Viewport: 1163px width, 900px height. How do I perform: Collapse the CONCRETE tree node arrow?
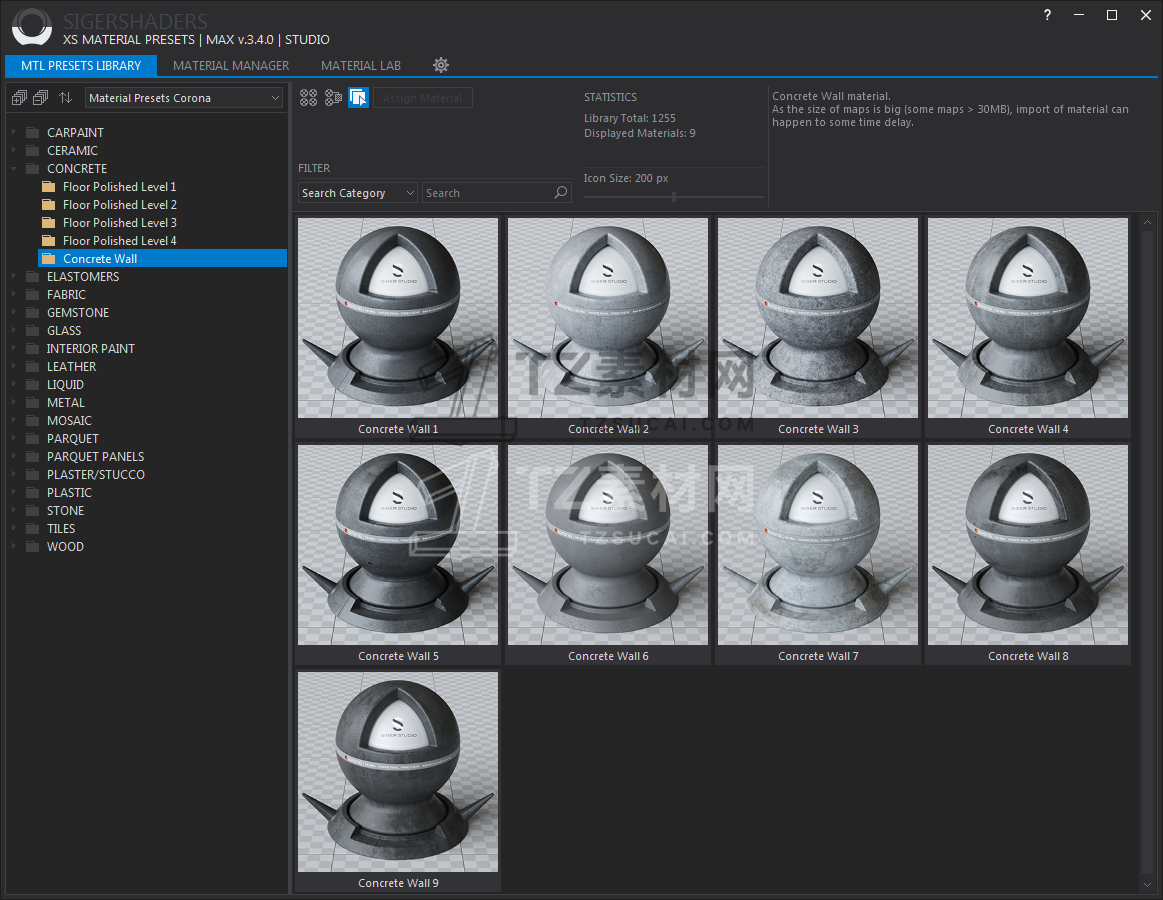point(14,168)
